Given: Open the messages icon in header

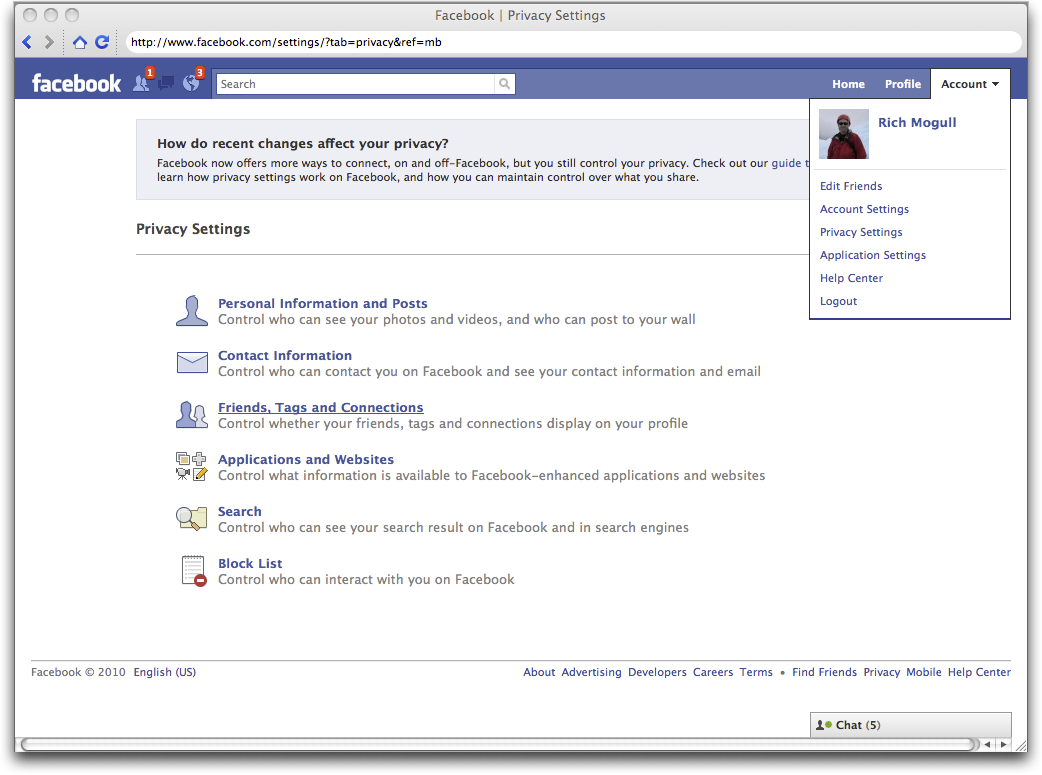Looking at the screenshot, I should pyautogui.click(x=166, y=83).
